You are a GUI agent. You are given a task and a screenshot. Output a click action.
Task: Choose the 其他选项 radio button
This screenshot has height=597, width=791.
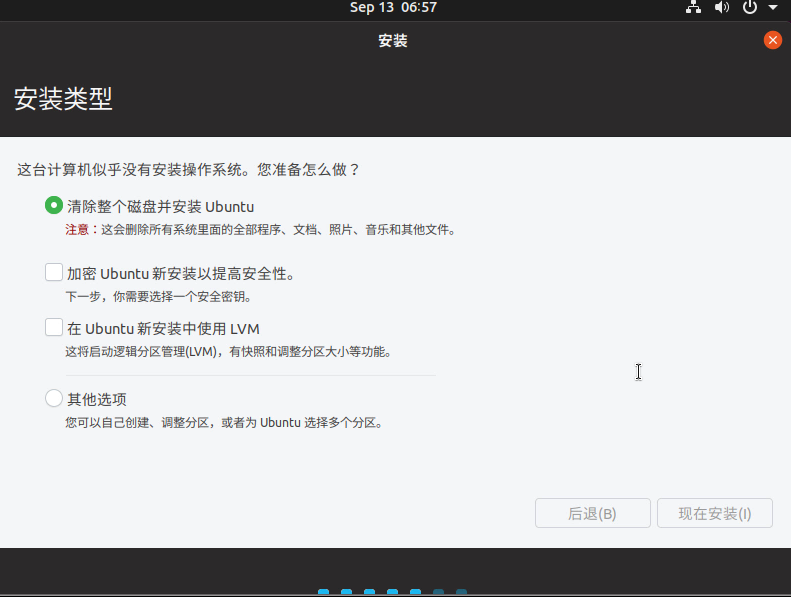[x=53, y=398]
